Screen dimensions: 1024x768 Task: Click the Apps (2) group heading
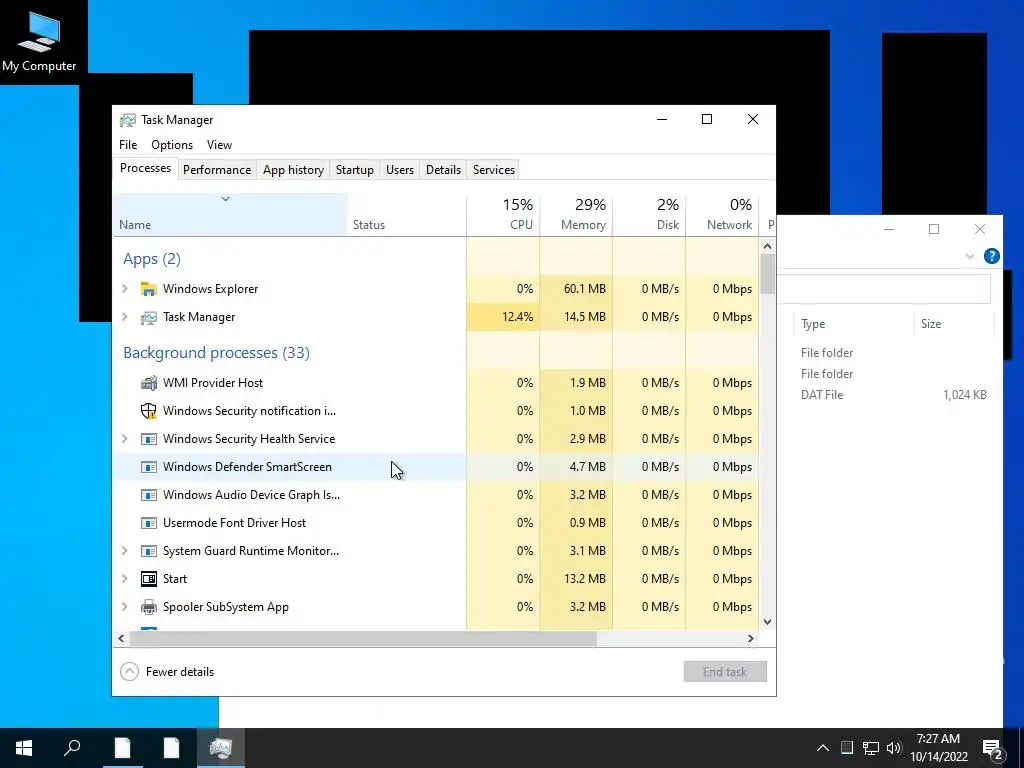[152, 259]
